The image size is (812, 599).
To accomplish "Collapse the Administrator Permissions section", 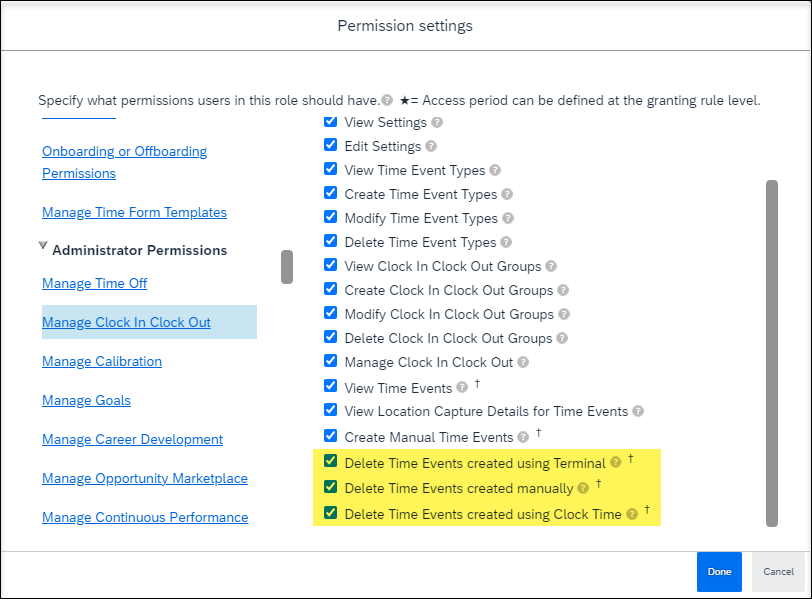I will point(43,246).
